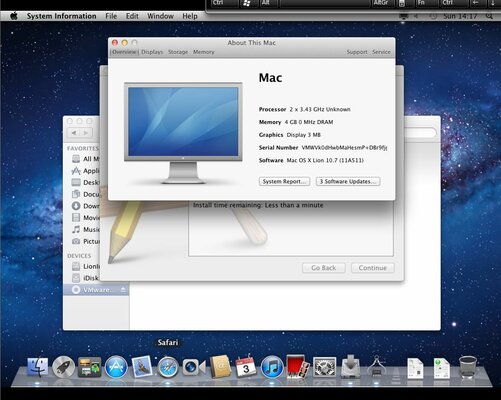
Task: Open the App Store dock icon
Action: [116, 367]
